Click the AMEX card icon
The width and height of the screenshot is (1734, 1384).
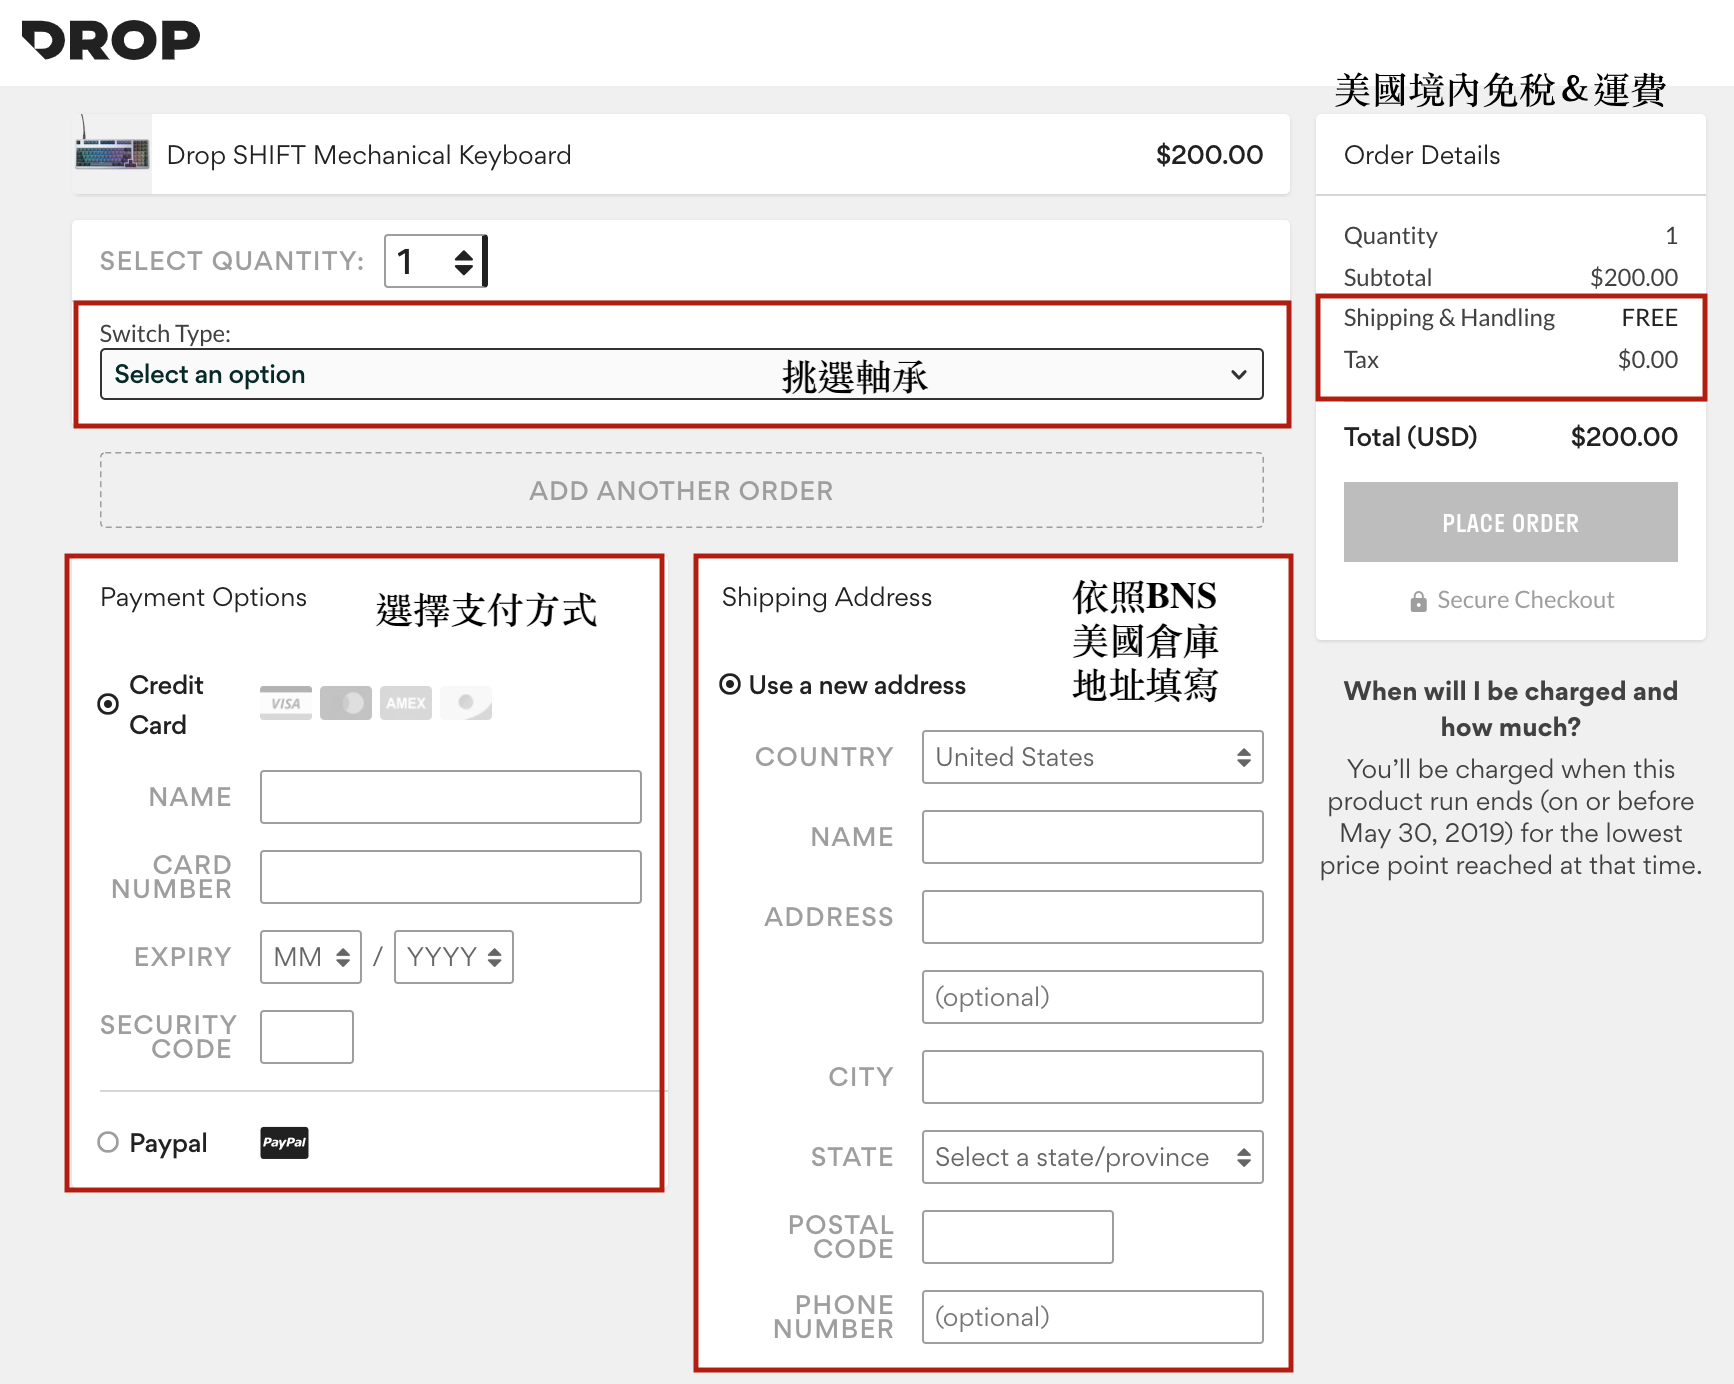click(406, 703)
